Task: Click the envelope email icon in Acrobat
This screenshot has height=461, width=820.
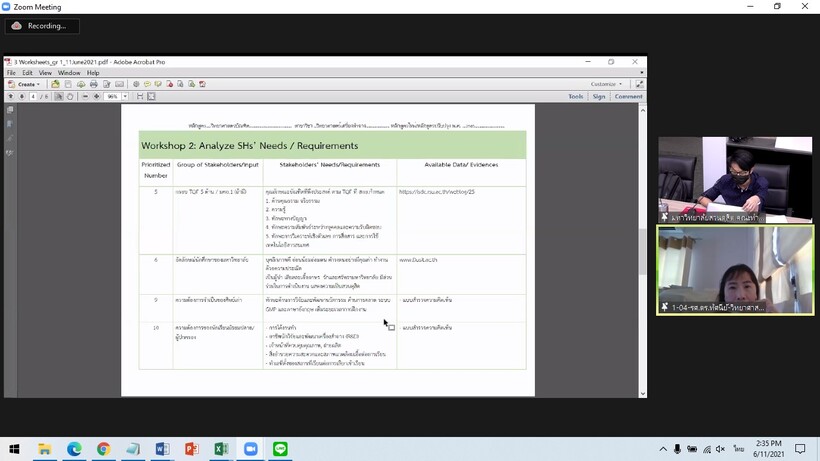Action: [120, 84]
